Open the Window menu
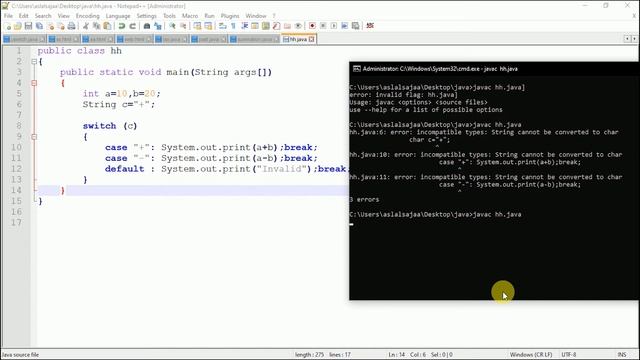The width and height of the screenshot is (640, 360). tap(256, 16)
